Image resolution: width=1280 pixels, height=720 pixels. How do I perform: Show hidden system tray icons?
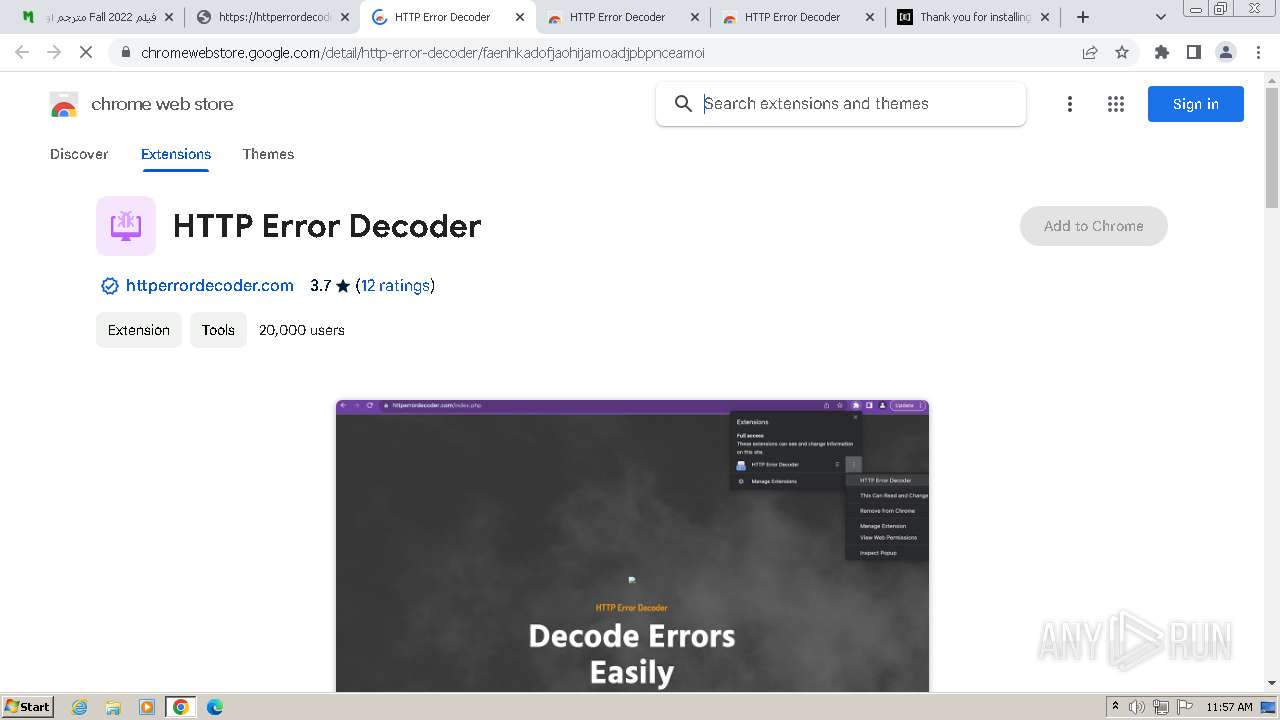(x=1115, y=707)
